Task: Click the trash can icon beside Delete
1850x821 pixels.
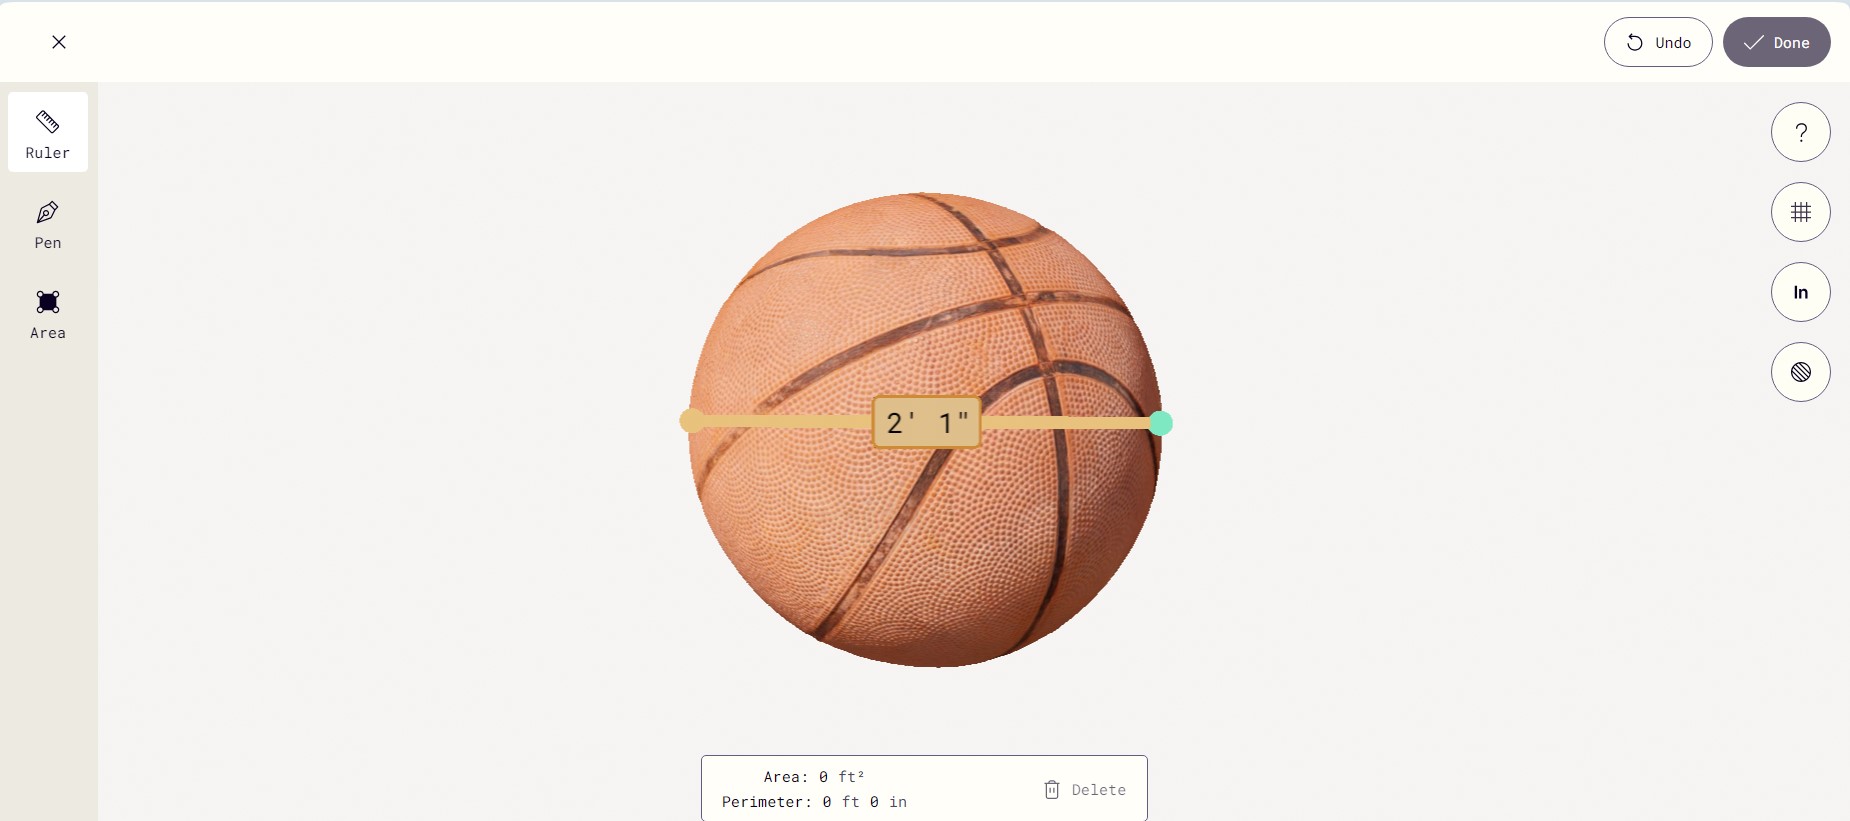Action: click(x=1052, y=790)
